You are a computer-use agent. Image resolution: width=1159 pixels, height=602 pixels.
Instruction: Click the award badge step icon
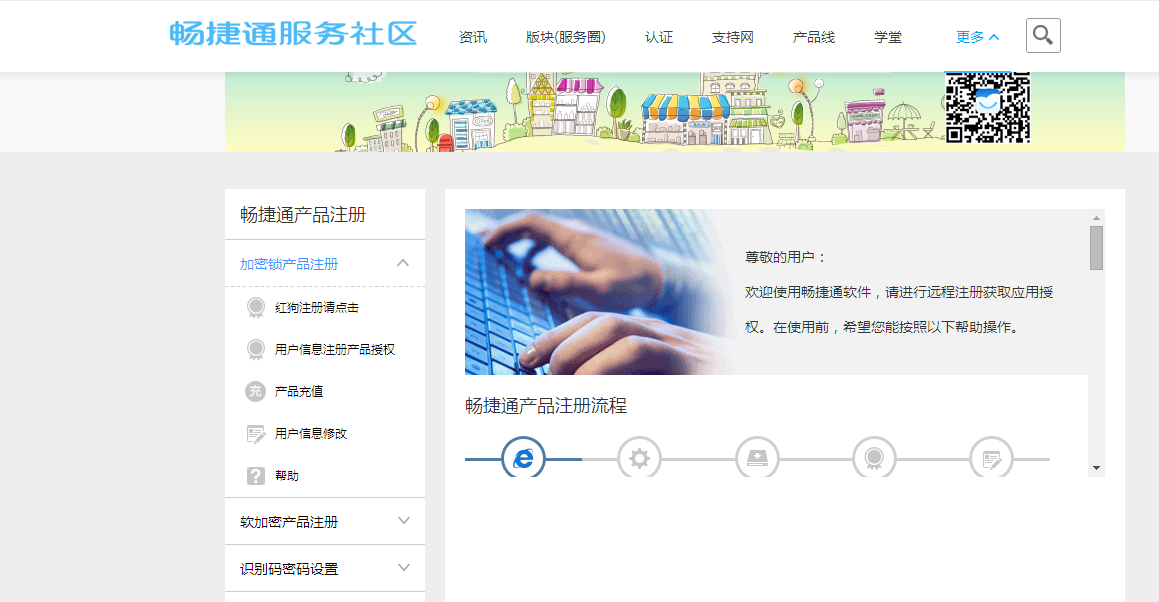[874, 459]
